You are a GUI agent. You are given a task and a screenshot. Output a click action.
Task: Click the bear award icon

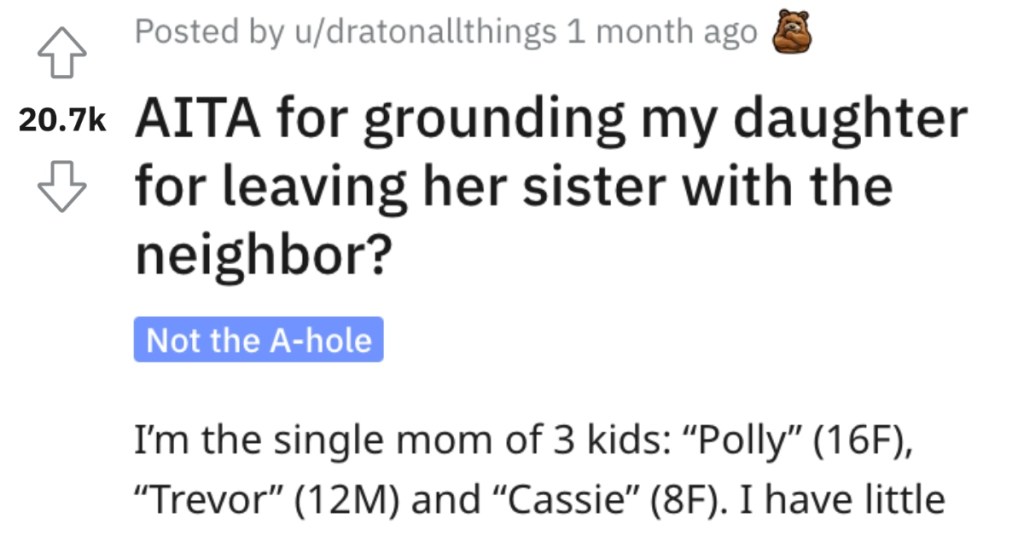point(792,32)
